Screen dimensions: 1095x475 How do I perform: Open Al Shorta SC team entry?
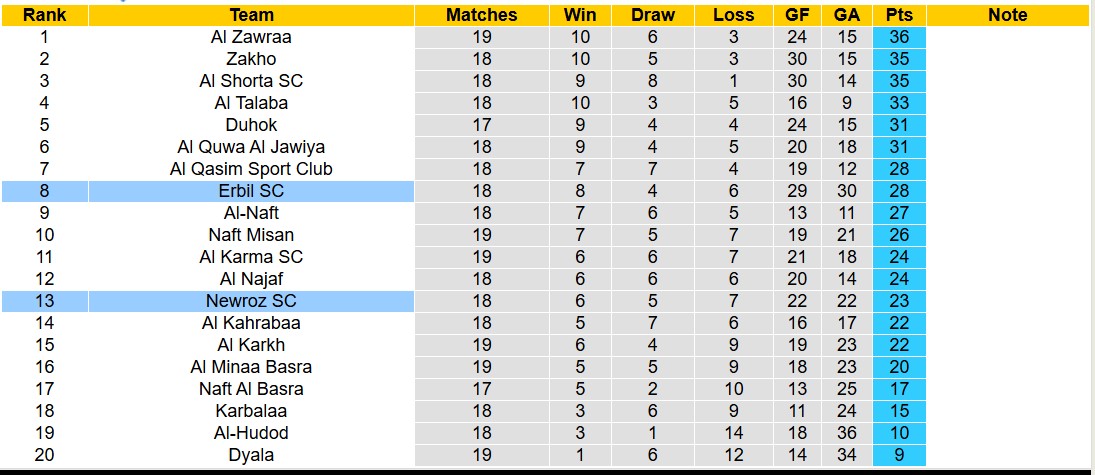coord(251,81)
